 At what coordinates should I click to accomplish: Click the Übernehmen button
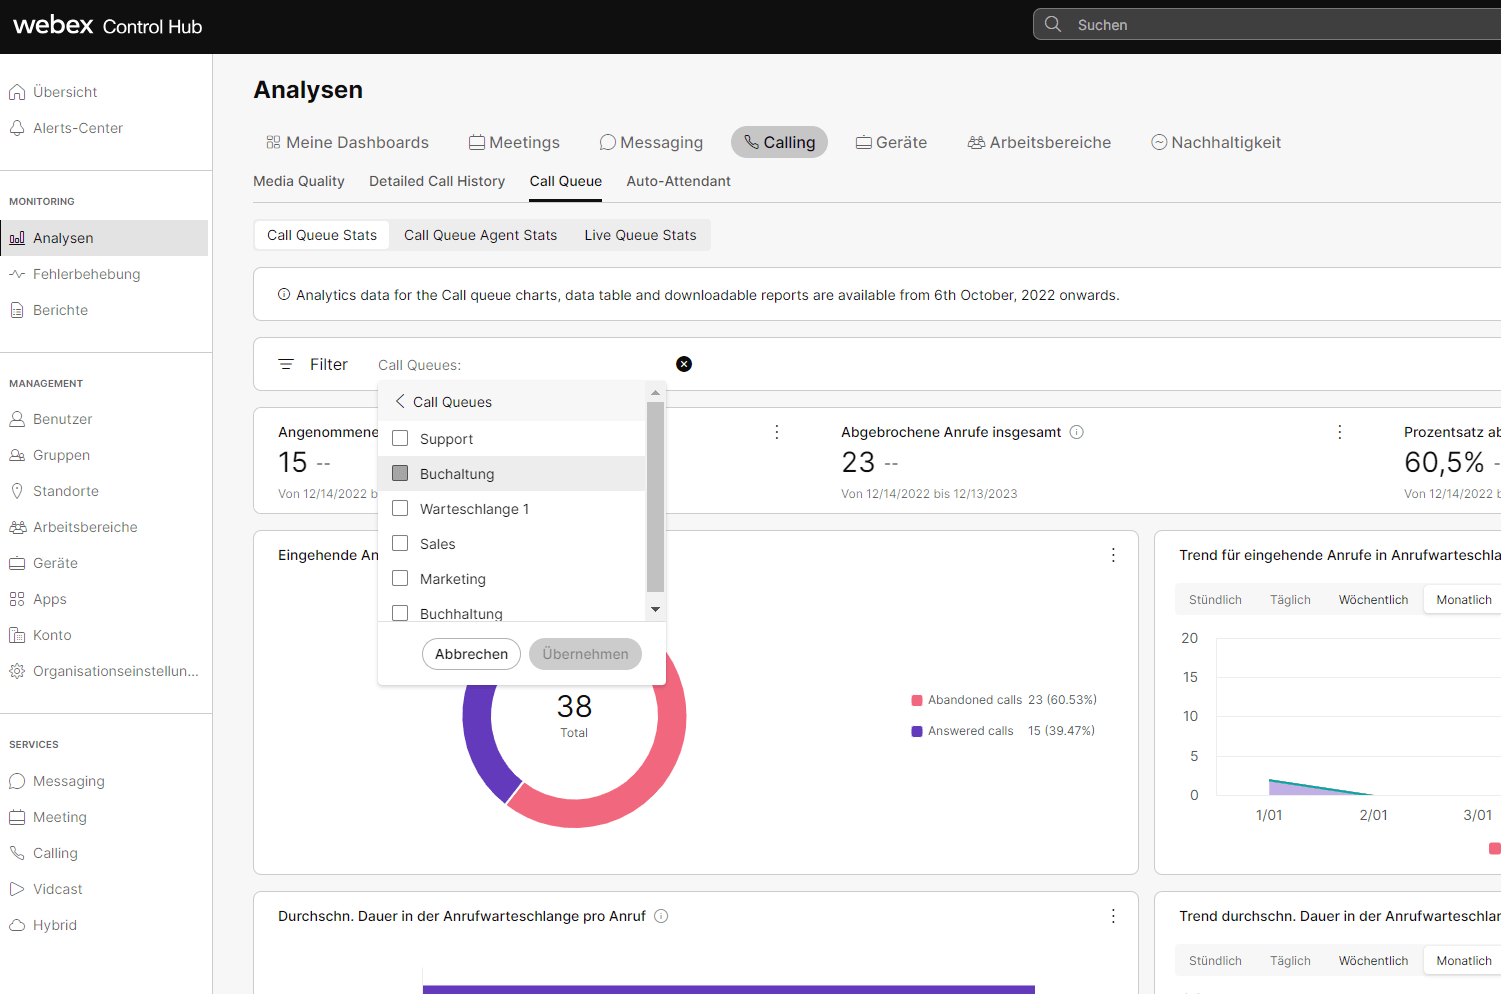585,654
